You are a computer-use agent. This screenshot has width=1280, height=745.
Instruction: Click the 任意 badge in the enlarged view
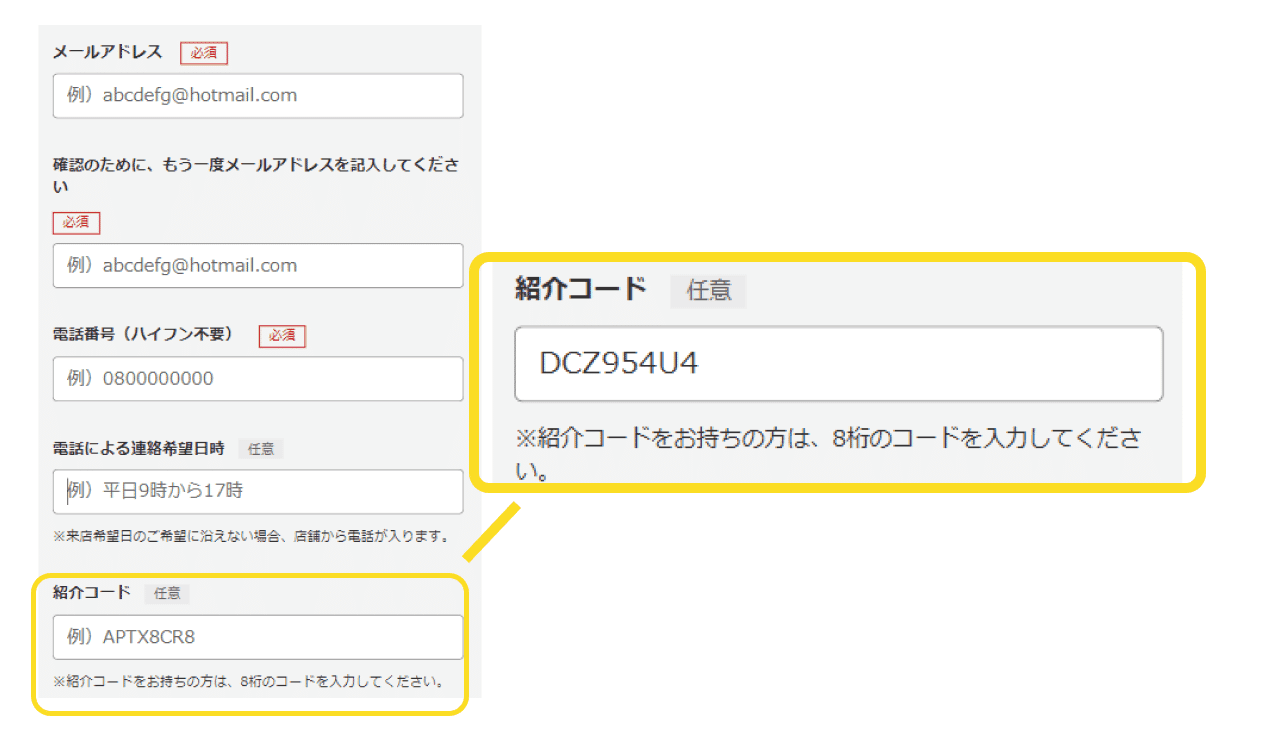[708, 291]
